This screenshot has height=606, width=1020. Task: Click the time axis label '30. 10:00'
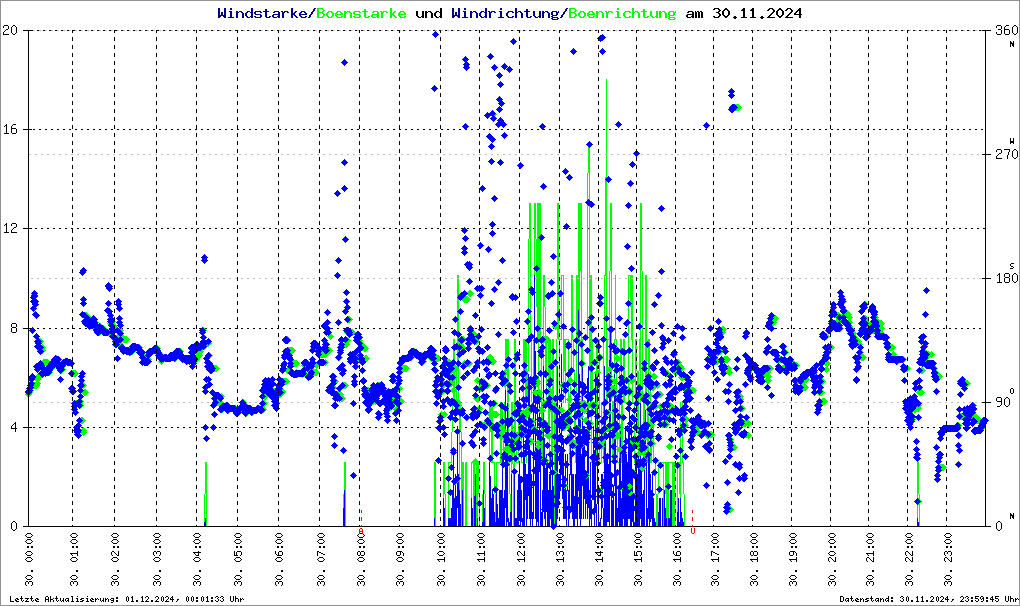click(441, 560)
